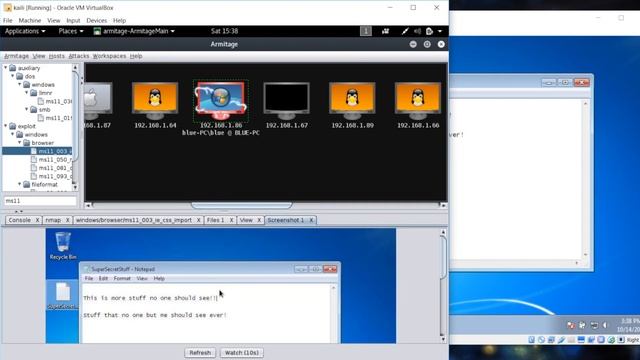Screen dimensions: 640x360
Task: Click the module search field containing ms11
Action: click(x=40, y=201)
